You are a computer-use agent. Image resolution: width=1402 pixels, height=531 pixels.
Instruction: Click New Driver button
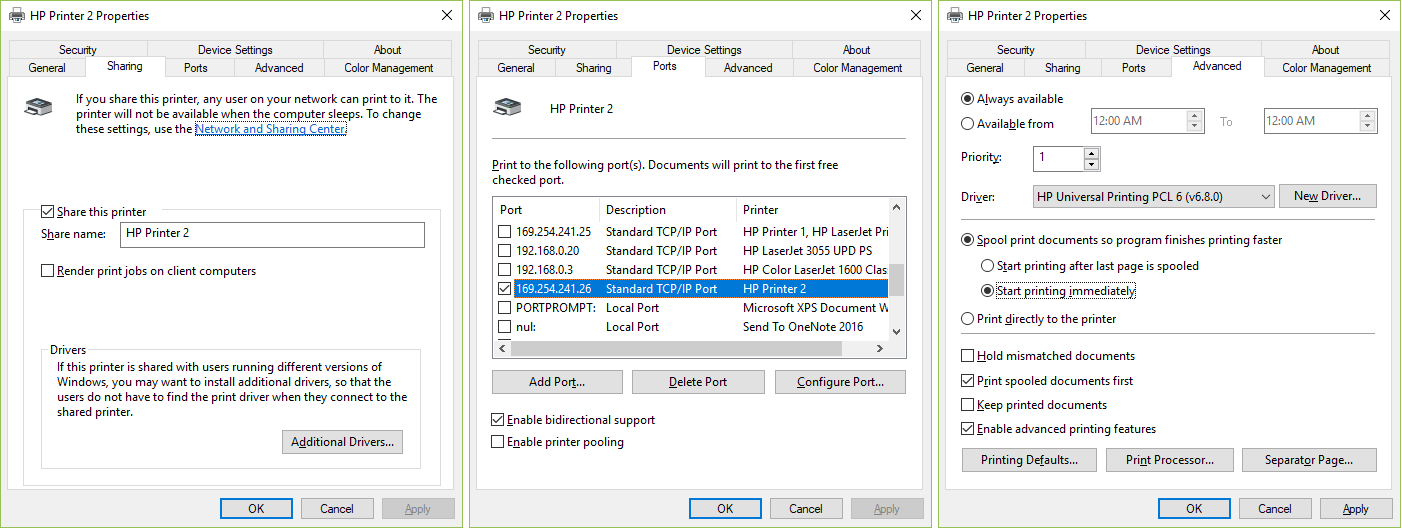(1328, 196)
